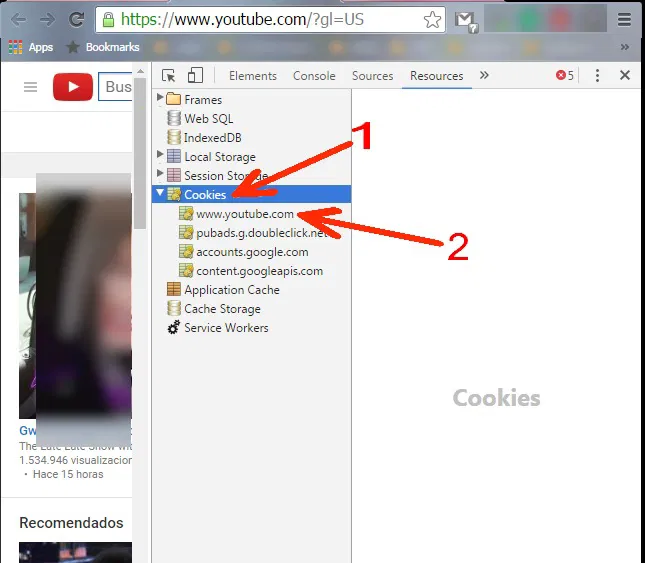Open the YouTube guide hamburger menu

point(30,88)
